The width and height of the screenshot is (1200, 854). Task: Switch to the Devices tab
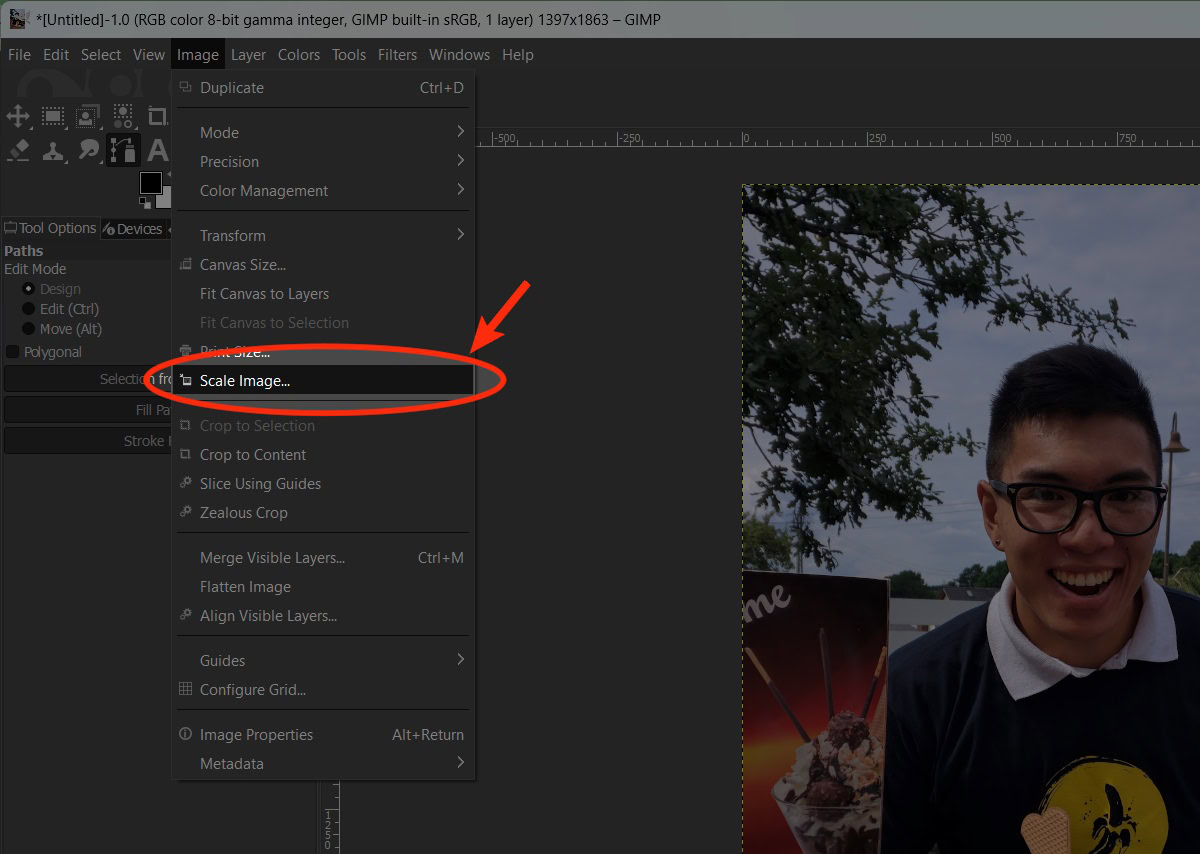pyautogui.click(x=133, y=229)
